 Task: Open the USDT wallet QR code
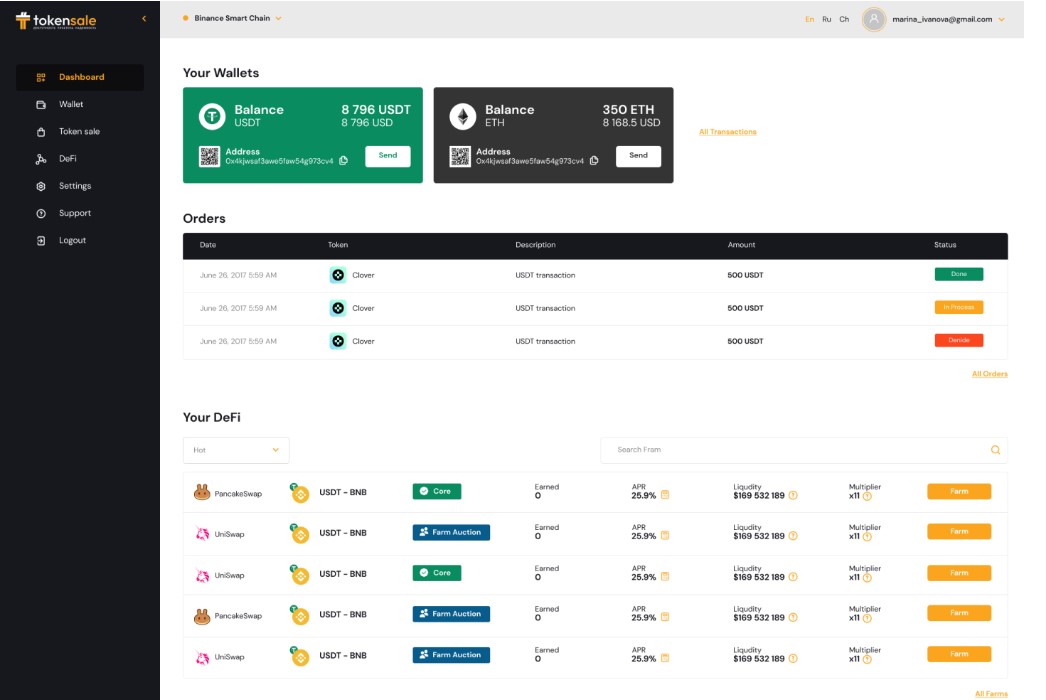pos(209,156)
